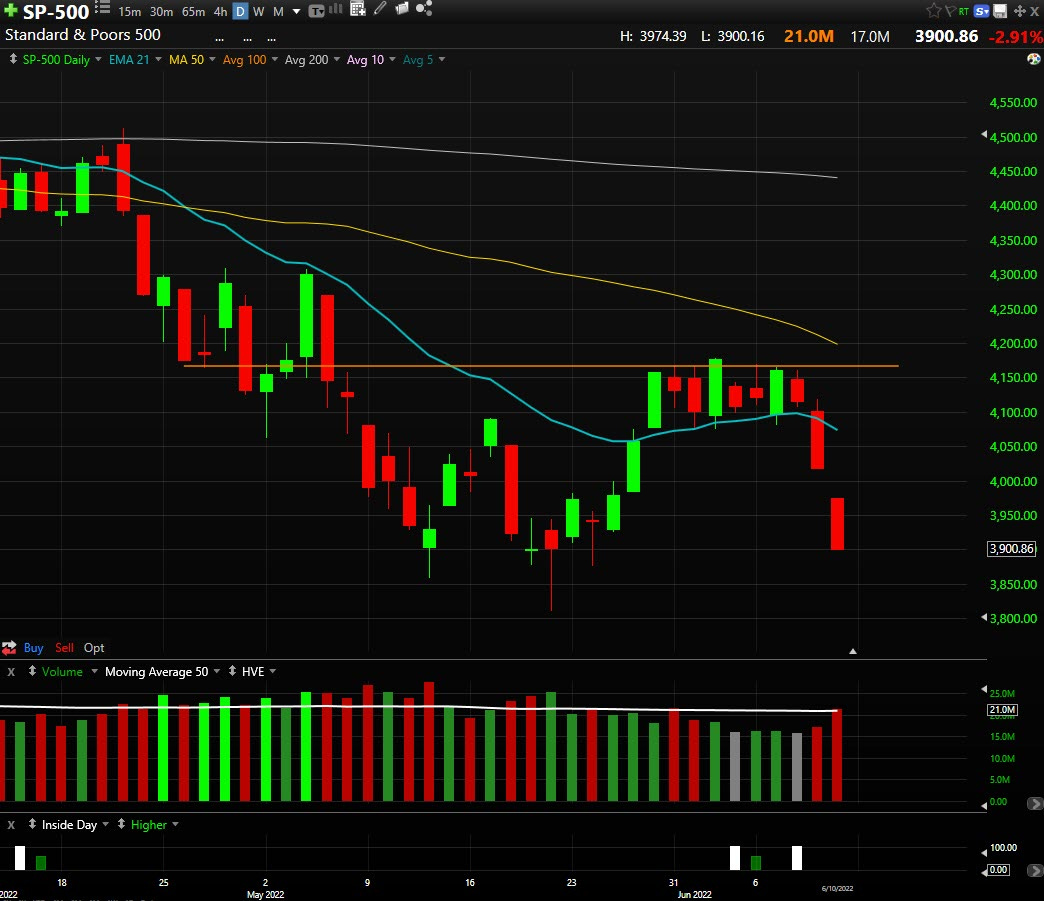Click the green RT real-time indicator

point(963,11)
